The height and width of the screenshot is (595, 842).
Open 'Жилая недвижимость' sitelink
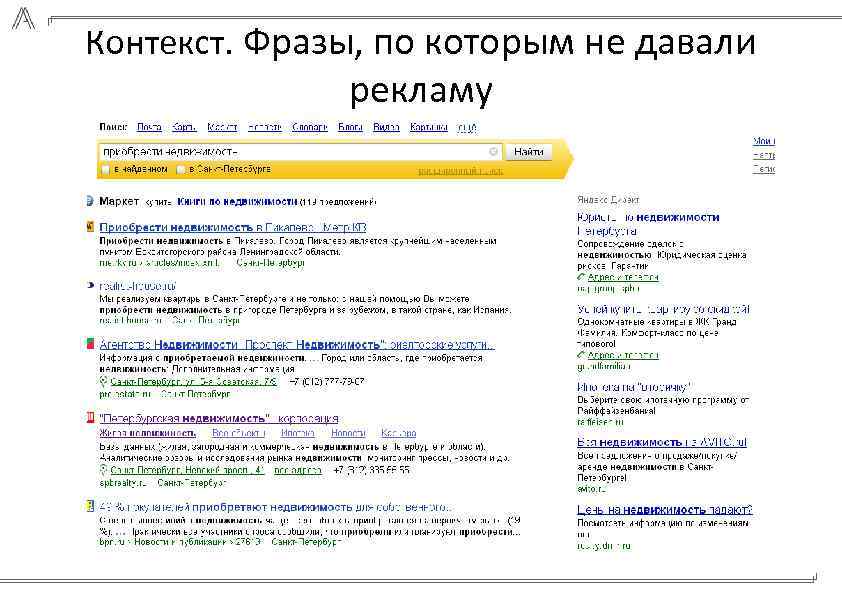(x=148, y=433)
